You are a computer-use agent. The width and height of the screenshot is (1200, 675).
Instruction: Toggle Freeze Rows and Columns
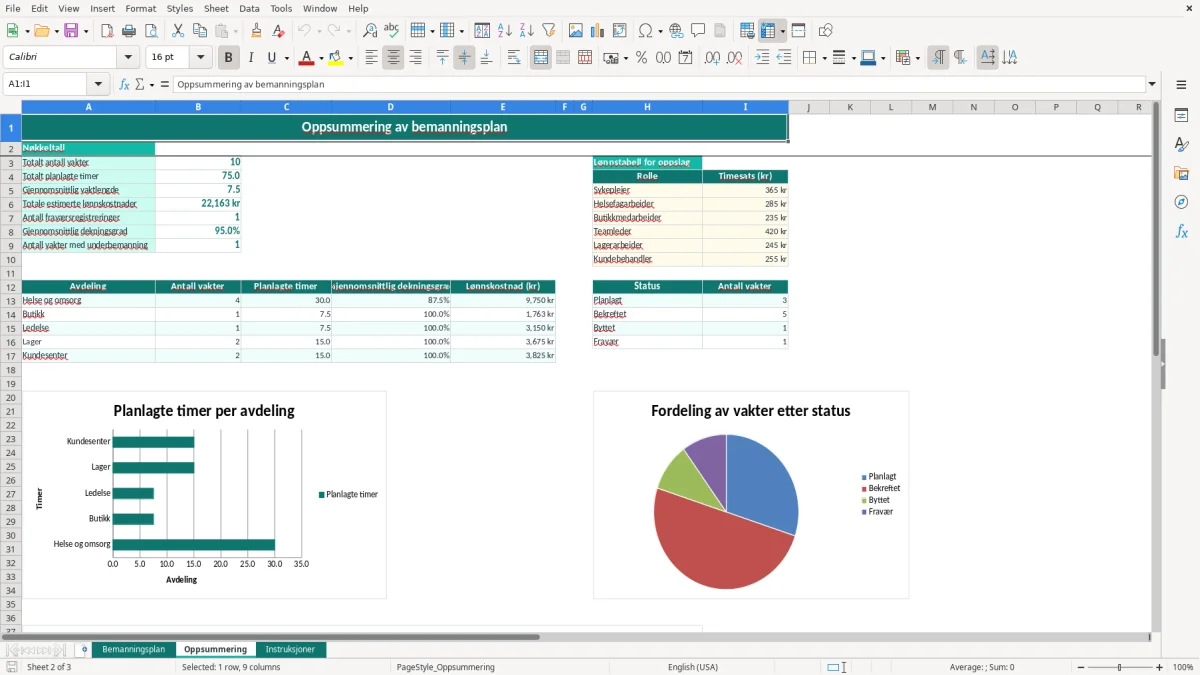point(768,31)
